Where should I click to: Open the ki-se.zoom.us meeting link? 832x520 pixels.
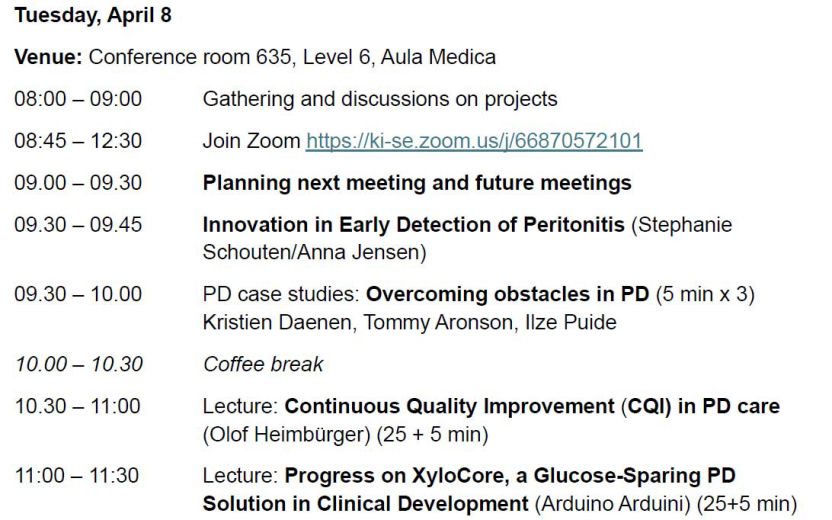click(473, 142)
